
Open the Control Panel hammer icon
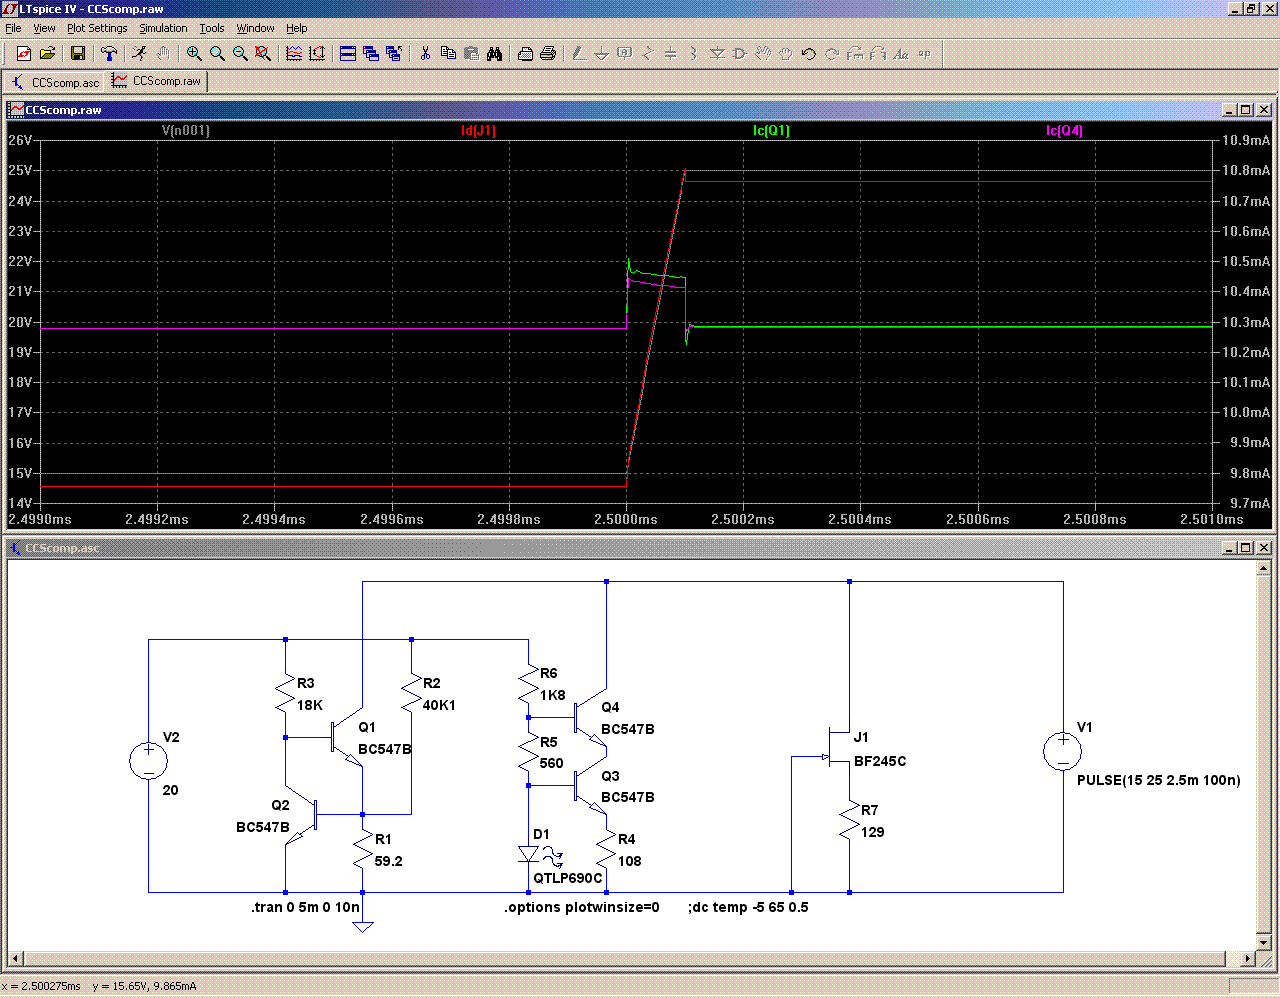(x=109, y=53)
